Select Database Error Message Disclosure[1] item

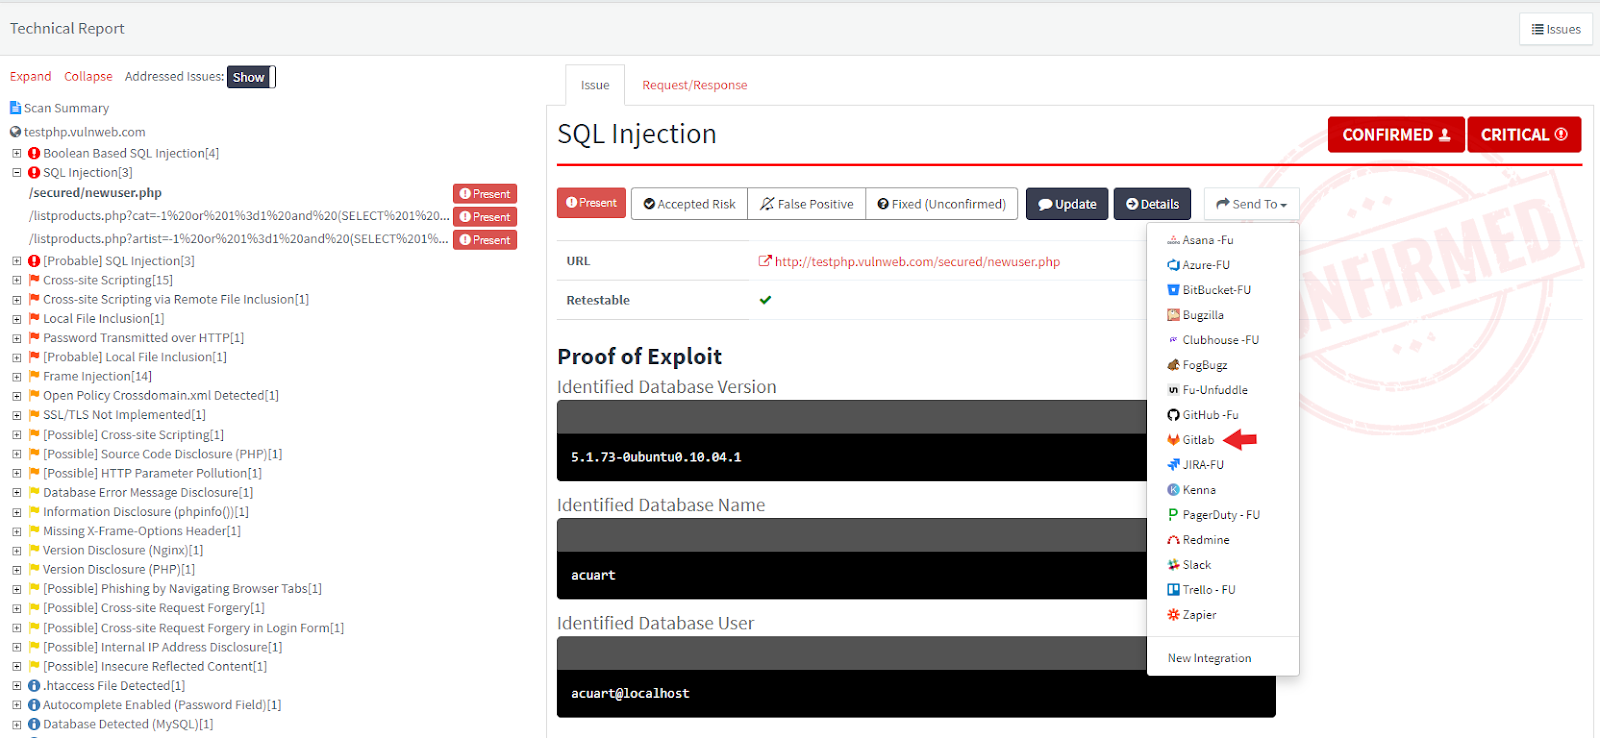tap(148, 493)
